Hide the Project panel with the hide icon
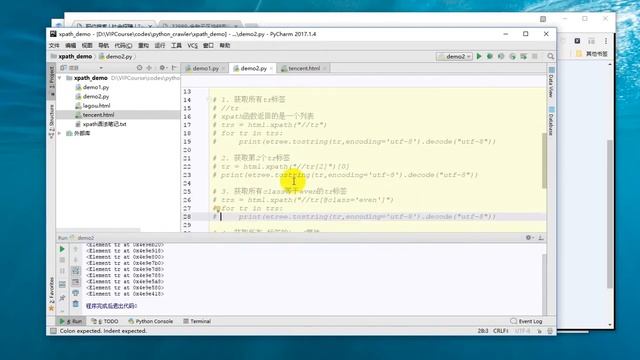640x360 pixels. coord(174,68)
